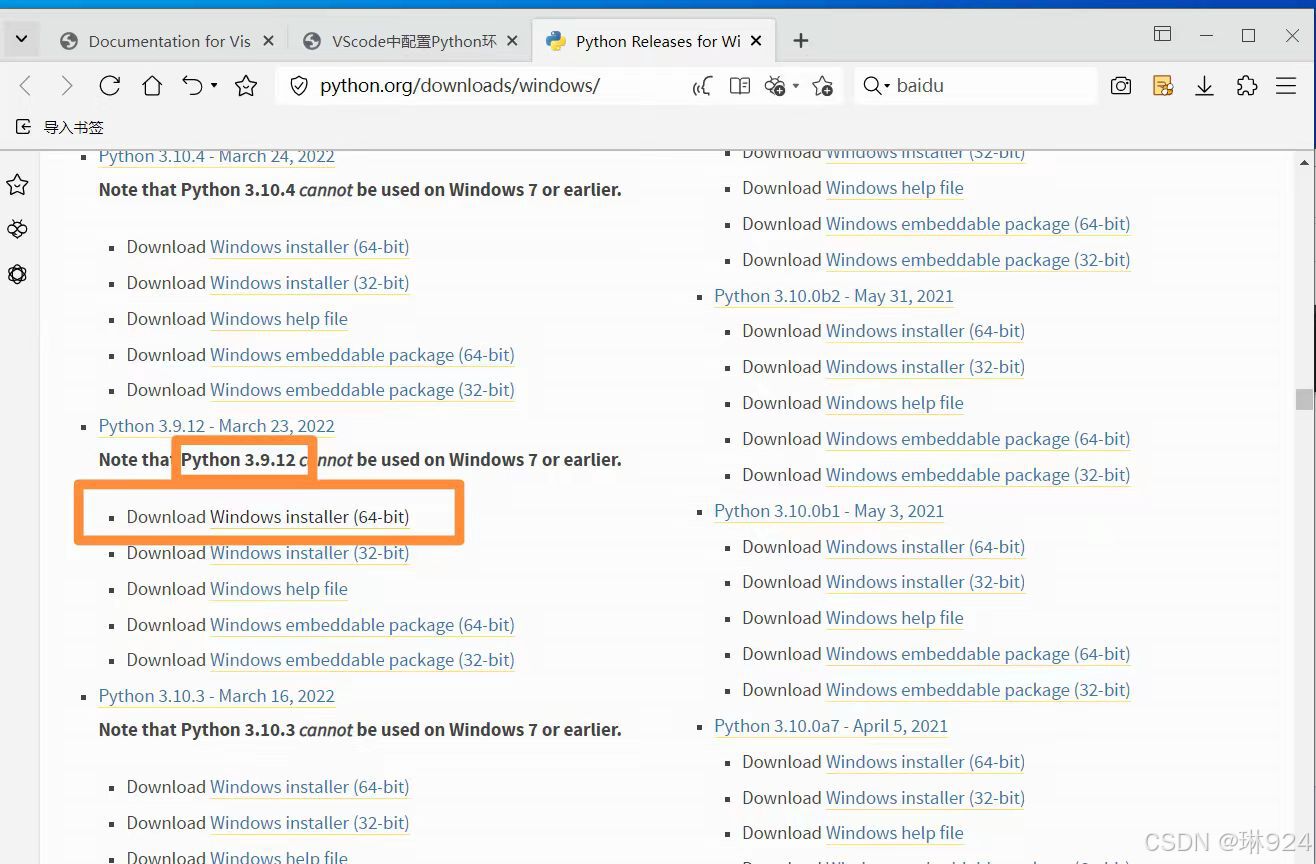Expand the bee extension icon's dropdown arrow
The height and width of the screenshot is (864, 1316).
coord(795,87)
